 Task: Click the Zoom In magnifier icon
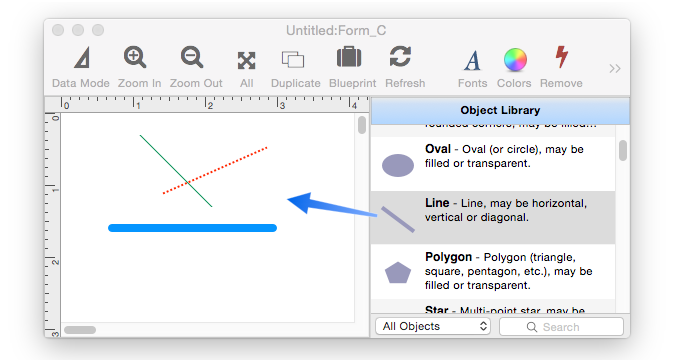pyautogui.click(x=135, y=58)
